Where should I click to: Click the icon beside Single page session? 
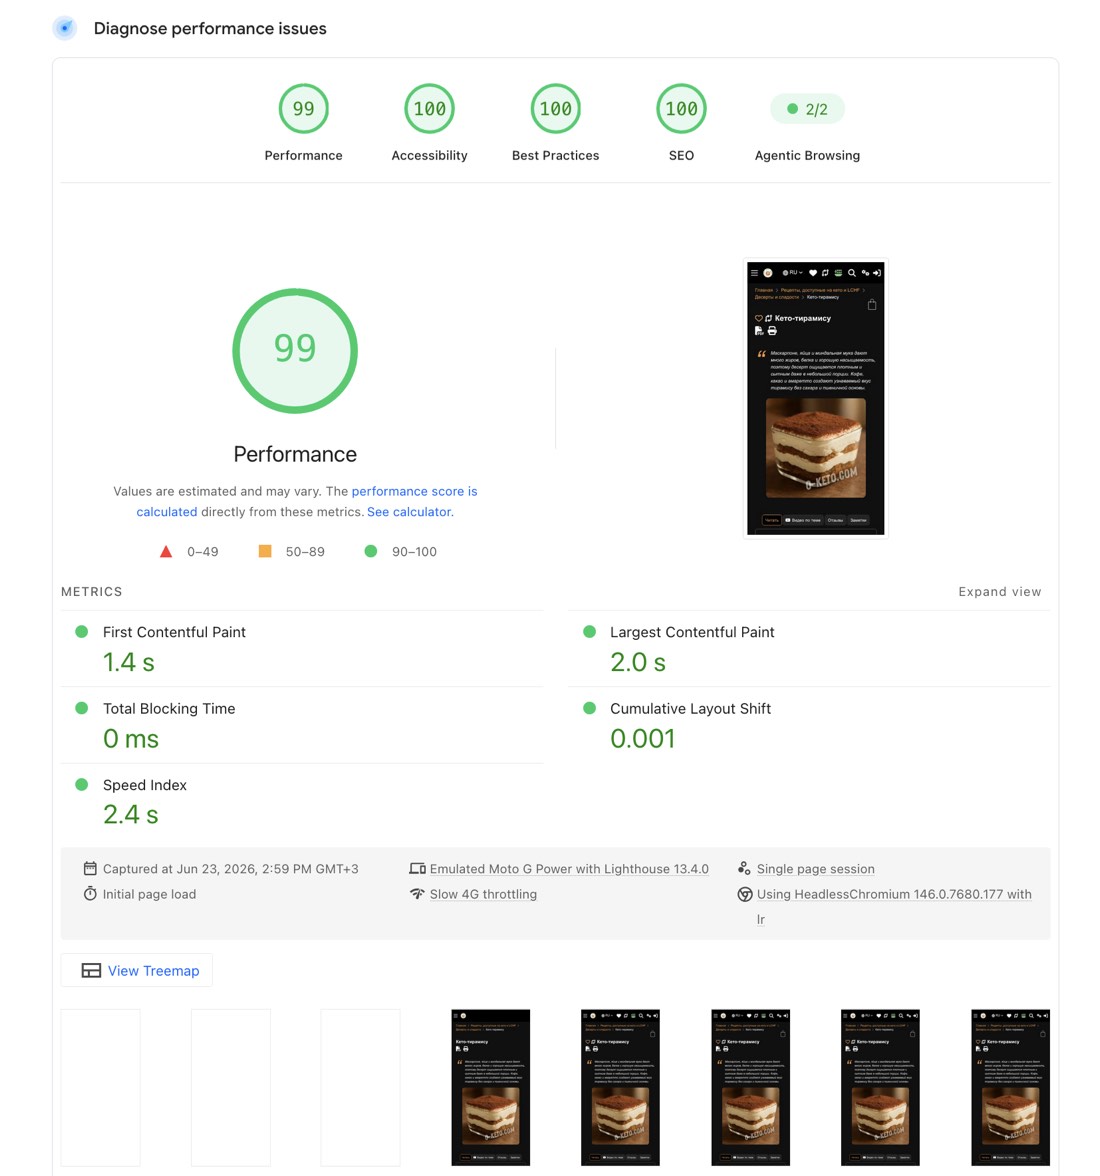pyautogui.click(x=744, y=868)
